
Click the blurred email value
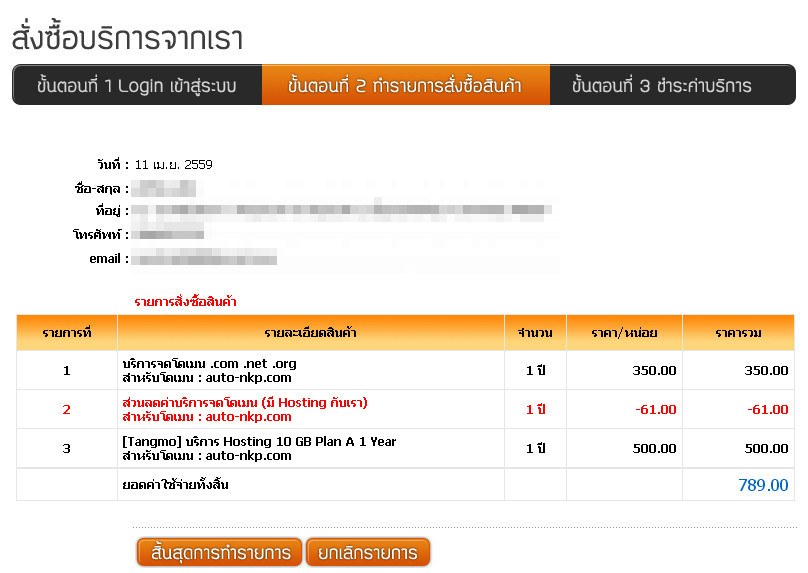tap(204, 259)
